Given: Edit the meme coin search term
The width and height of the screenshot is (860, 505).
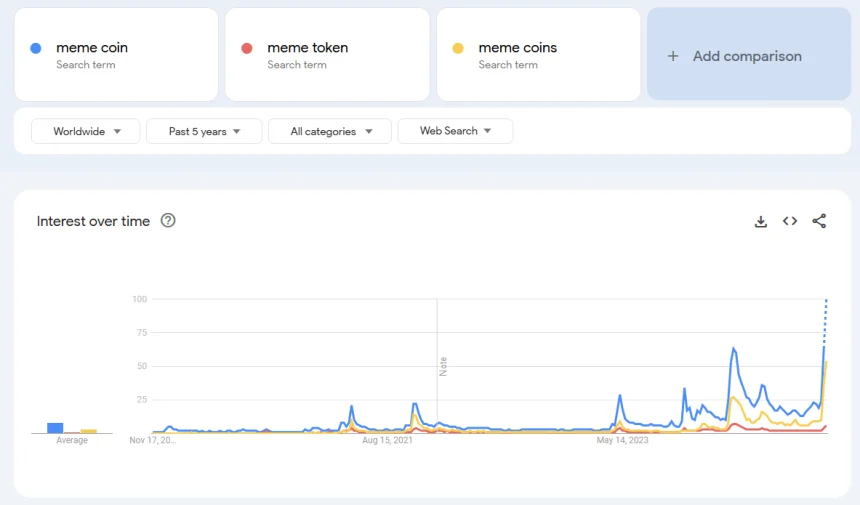Looking at the screenshot, I should 92,48.
